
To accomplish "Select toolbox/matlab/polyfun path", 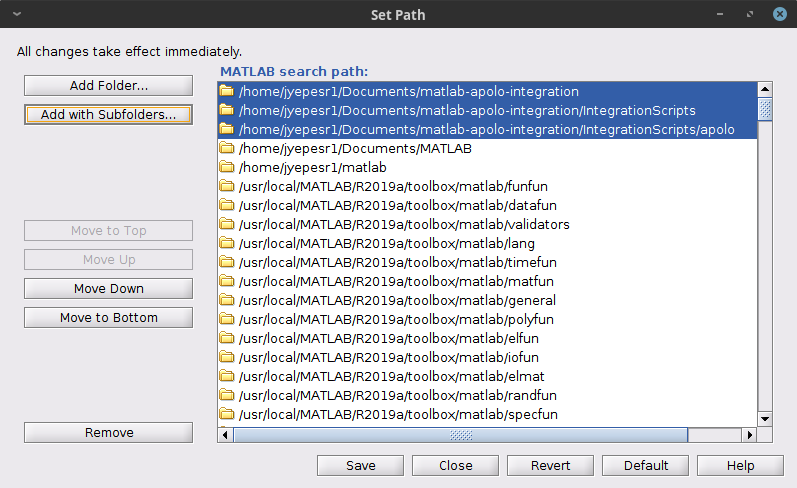I will click(x=487, y=319).
